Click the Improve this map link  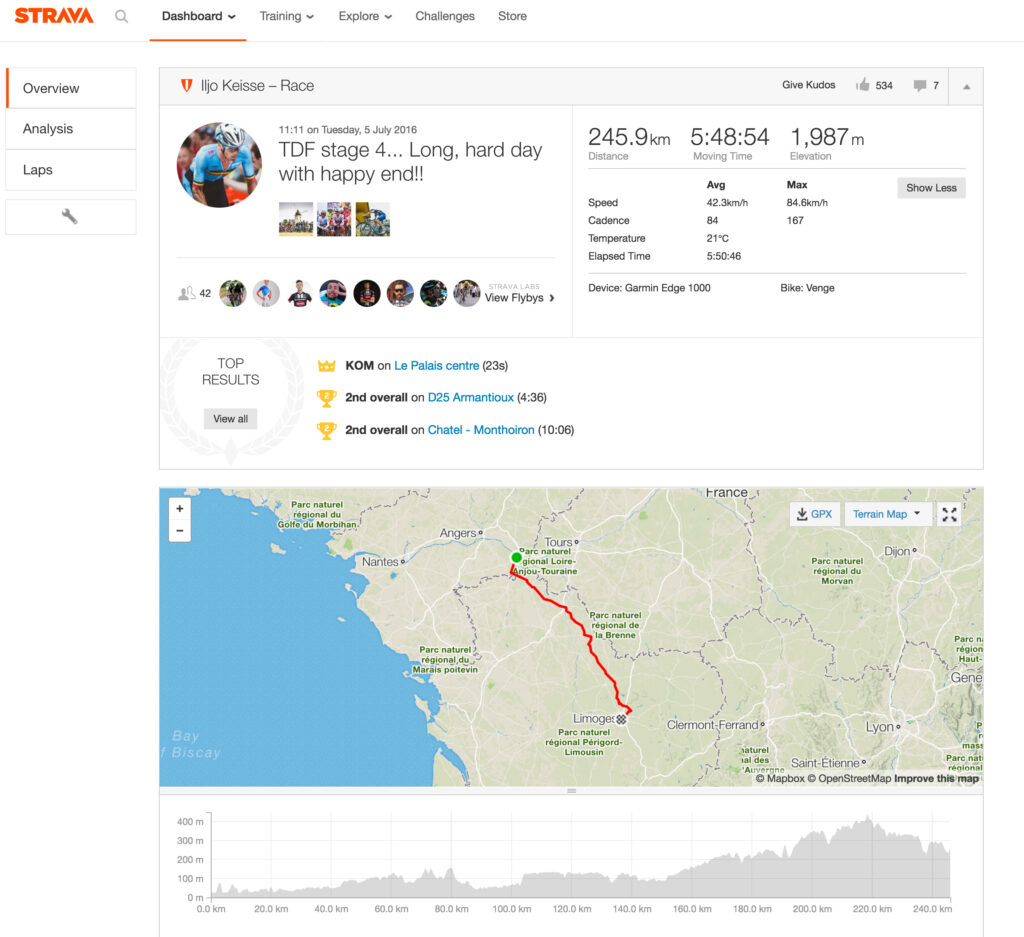936,778
